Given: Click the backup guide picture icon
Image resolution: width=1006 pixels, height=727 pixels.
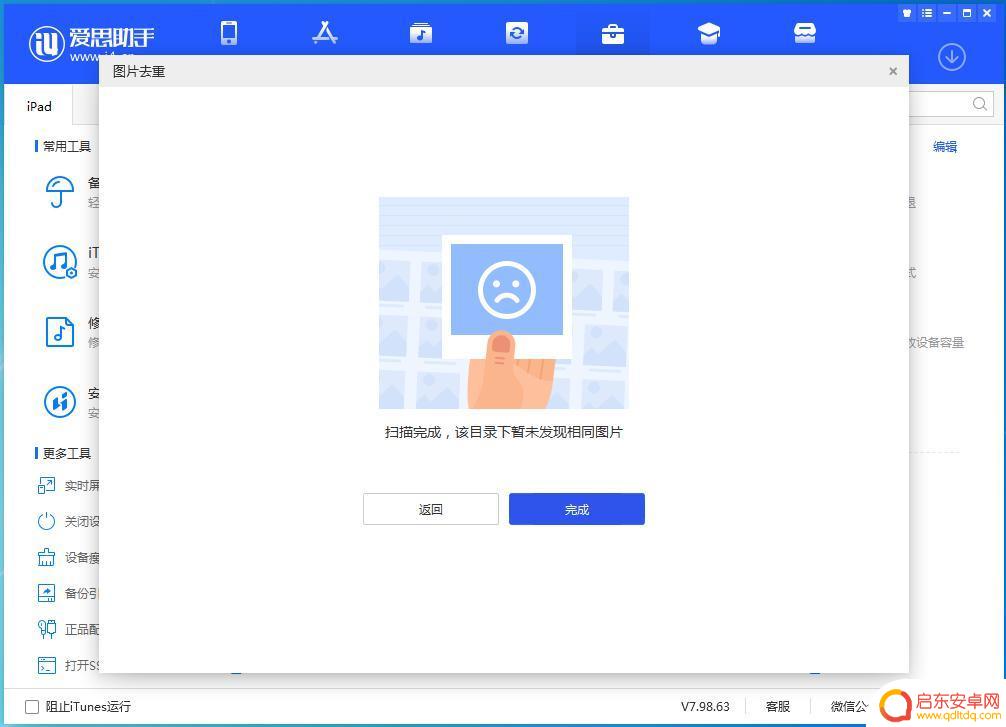Looking at the screenshot, I should [46, 593].
